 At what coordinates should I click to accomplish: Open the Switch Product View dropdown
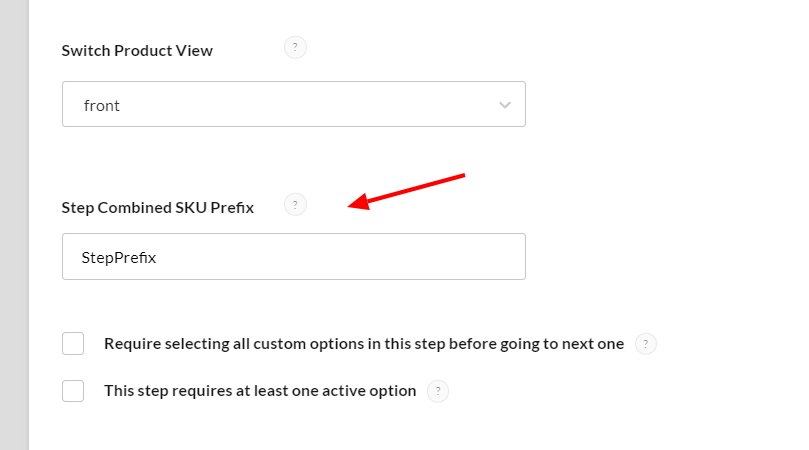(x=293, y=105)
